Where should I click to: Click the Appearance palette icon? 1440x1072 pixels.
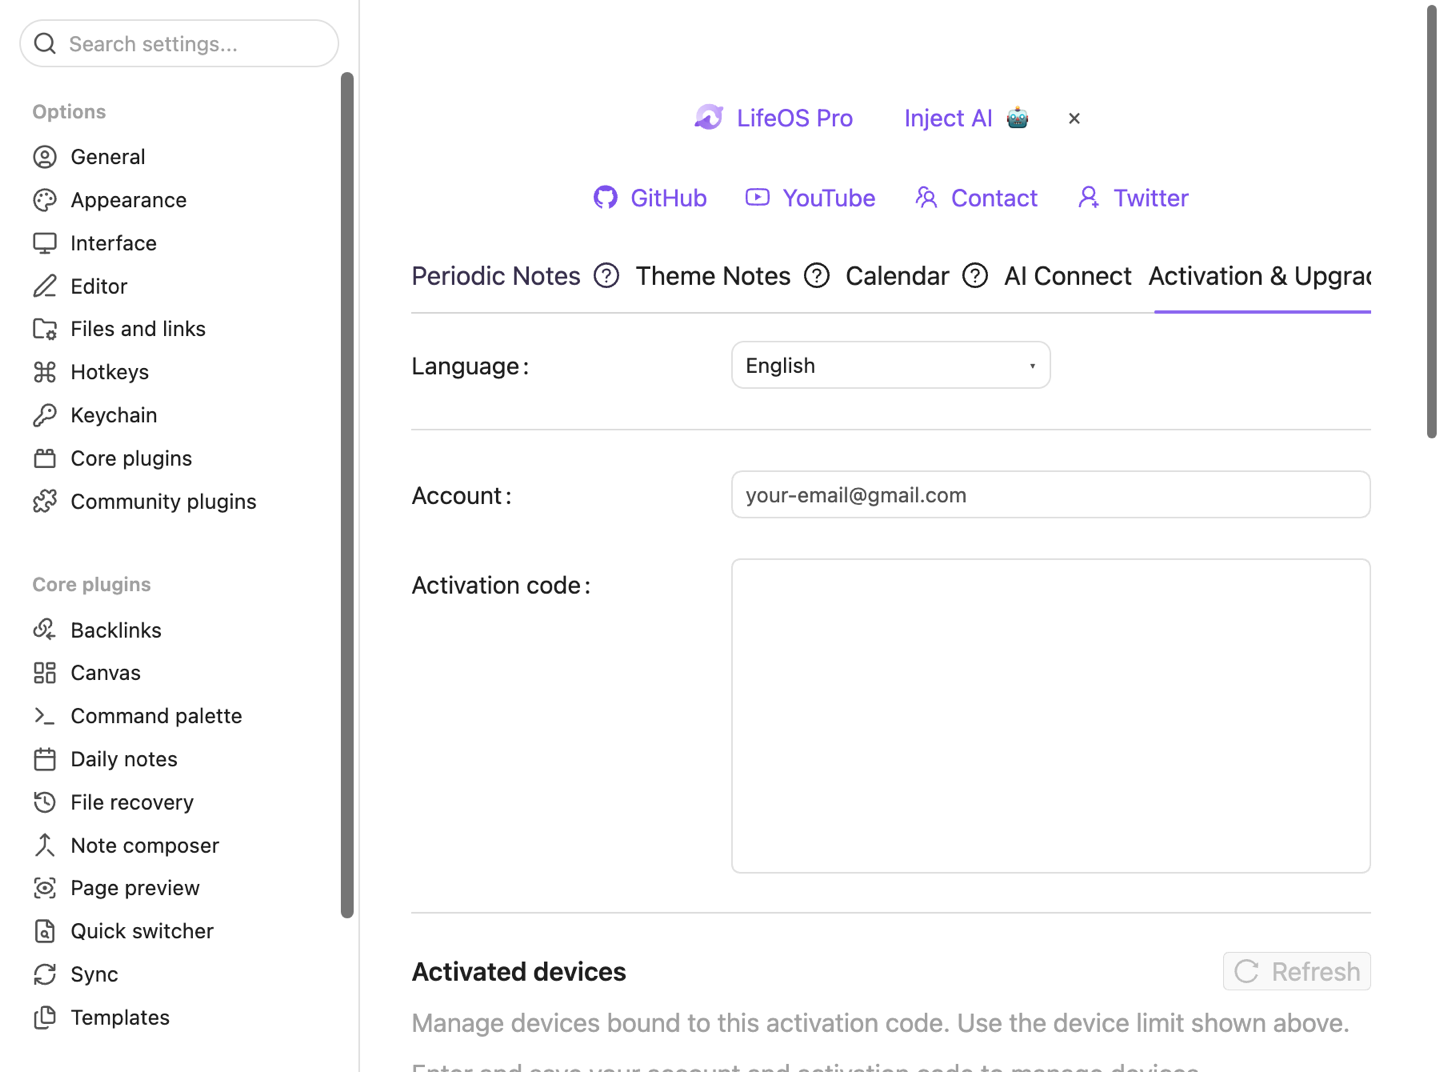point(45,200)
